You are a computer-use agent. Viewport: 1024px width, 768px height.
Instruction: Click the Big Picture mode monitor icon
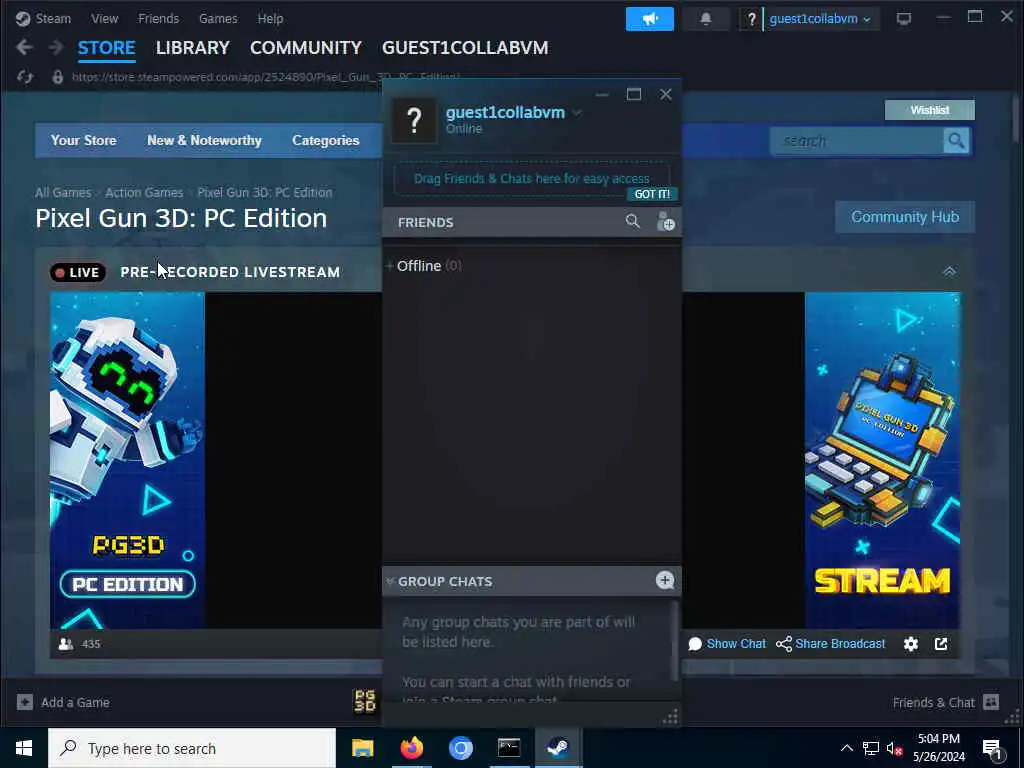pyautogui.click(x=904, y=19)
